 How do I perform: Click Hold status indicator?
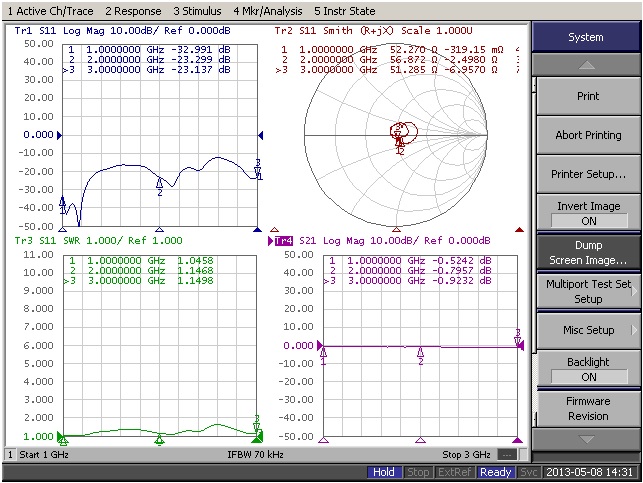[383, 472]
